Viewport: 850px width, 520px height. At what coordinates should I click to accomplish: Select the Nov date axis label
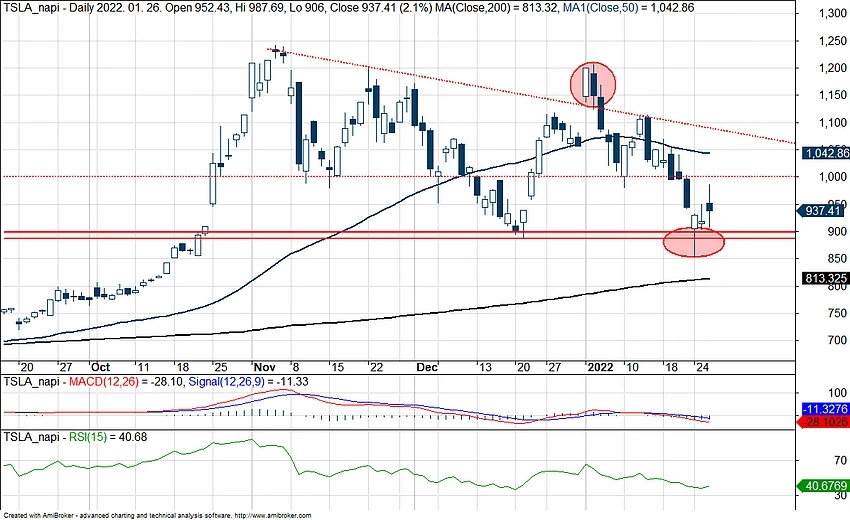tap(263, 367)
